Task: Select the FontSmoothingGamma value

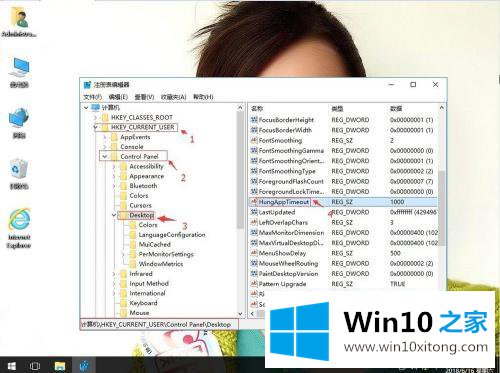Action: click(x=291, y=151)
